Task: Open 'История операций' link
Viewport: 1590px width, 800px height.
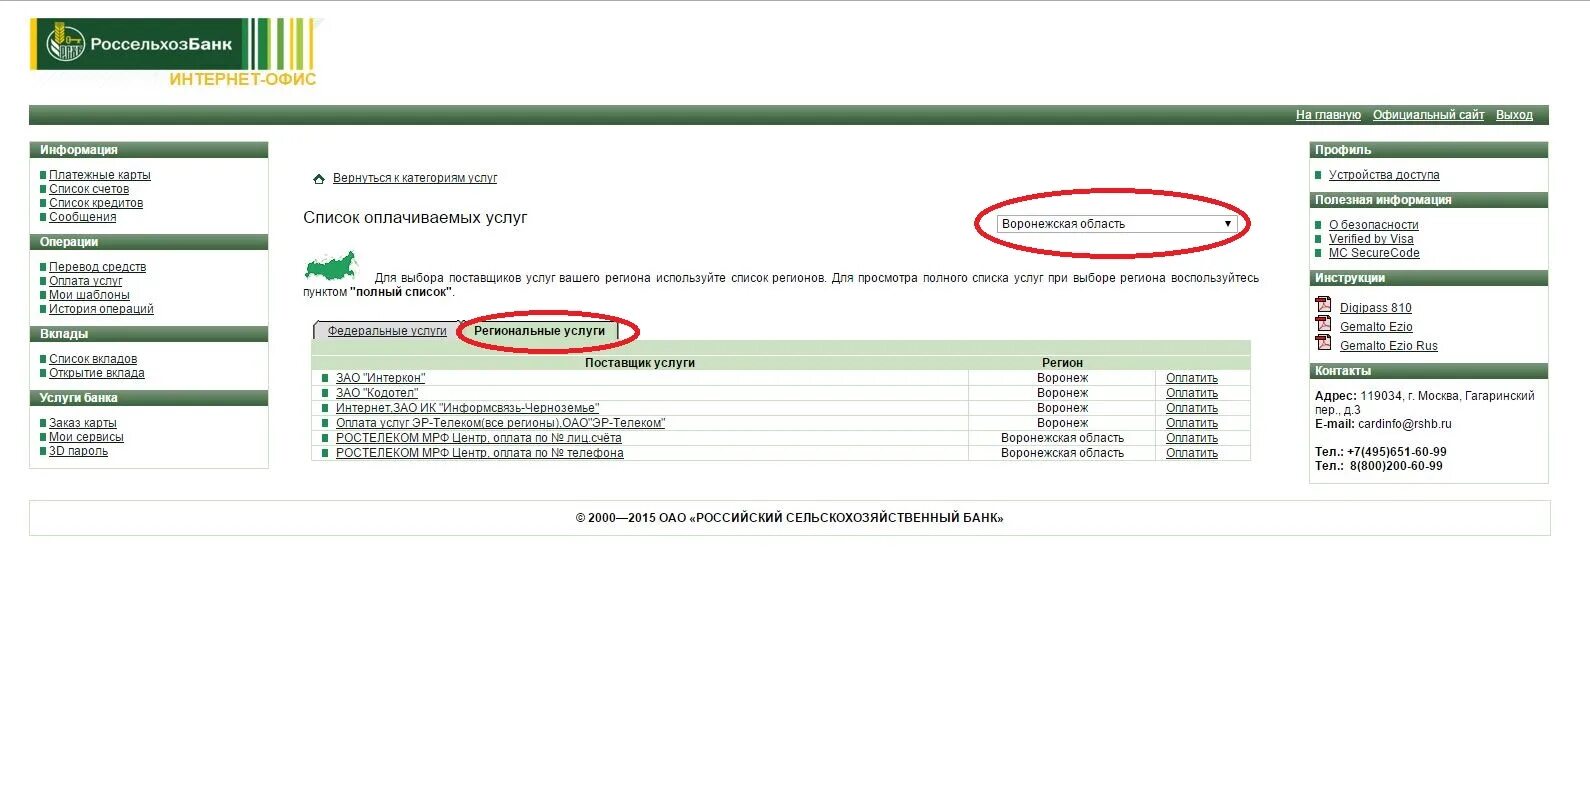Action: 101,309
